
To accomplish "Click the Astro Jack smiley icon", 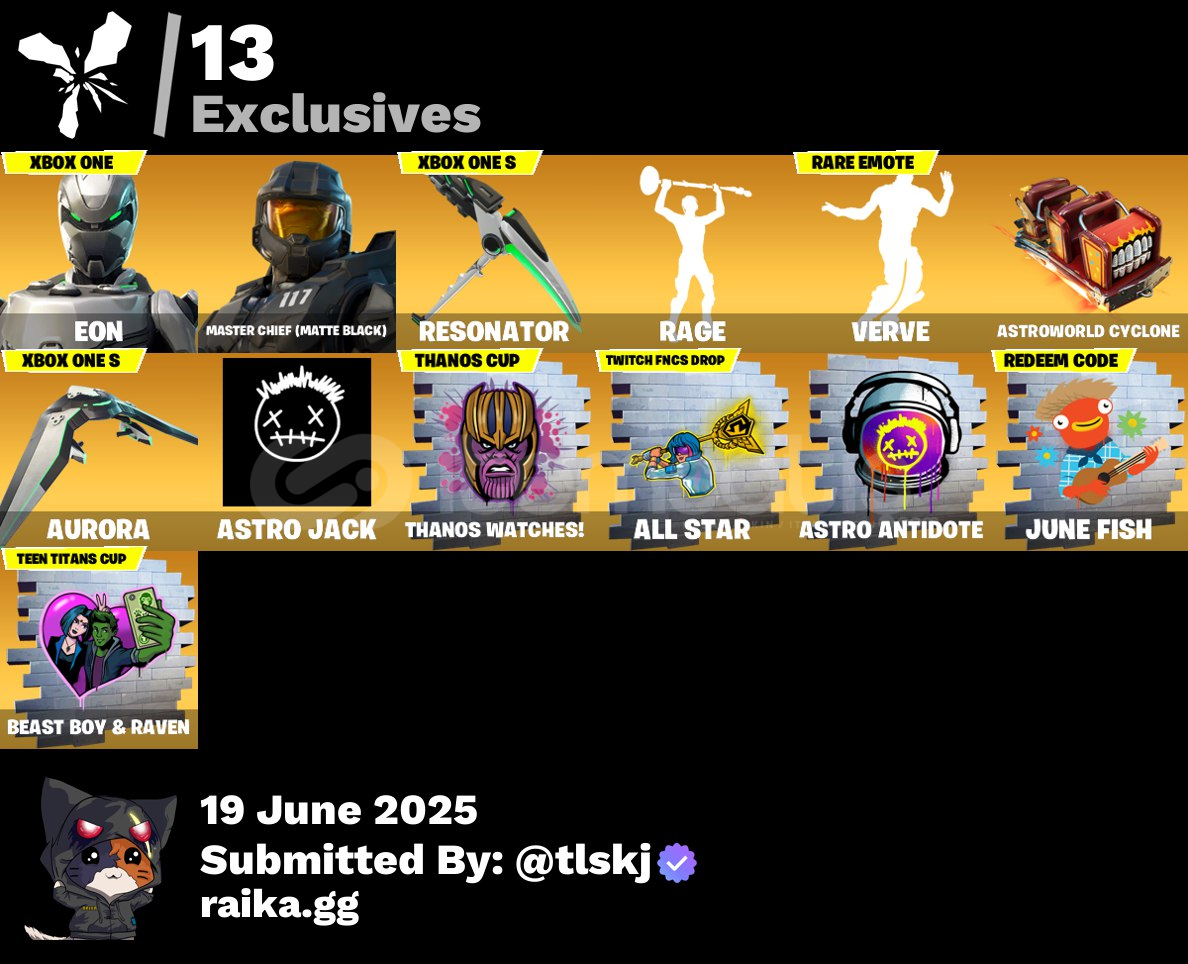I will (x=297, y=432).
